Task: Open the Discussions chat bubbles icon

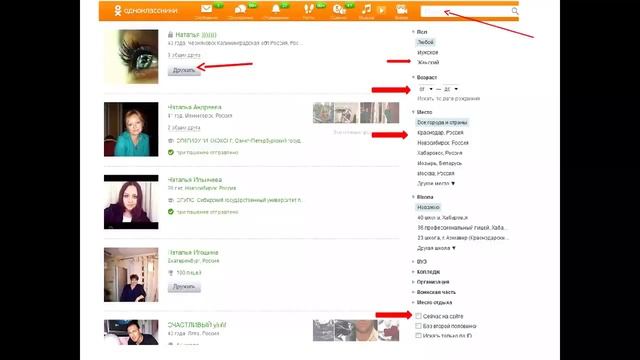Action: click(241, 9)
